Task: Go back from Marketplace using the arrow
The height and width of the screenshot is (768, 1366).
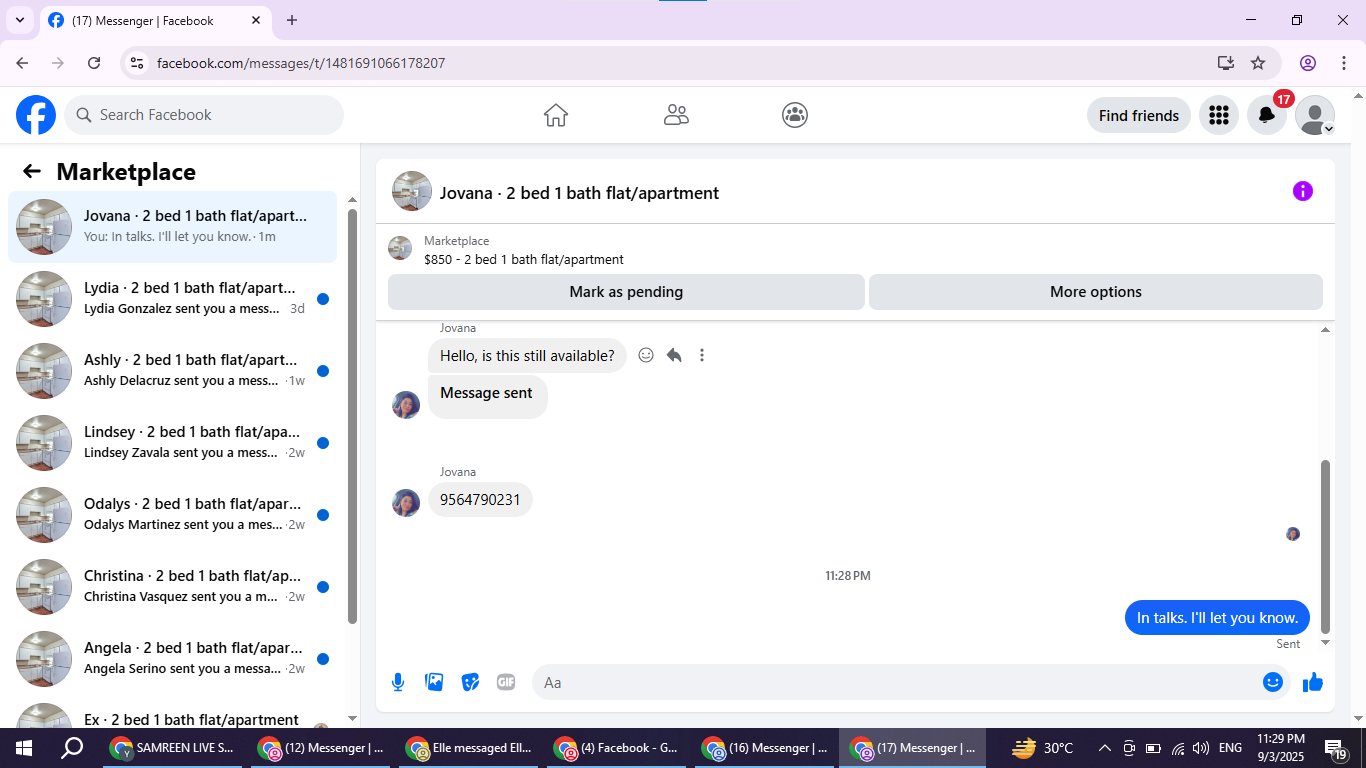Action: pos(32,171)
